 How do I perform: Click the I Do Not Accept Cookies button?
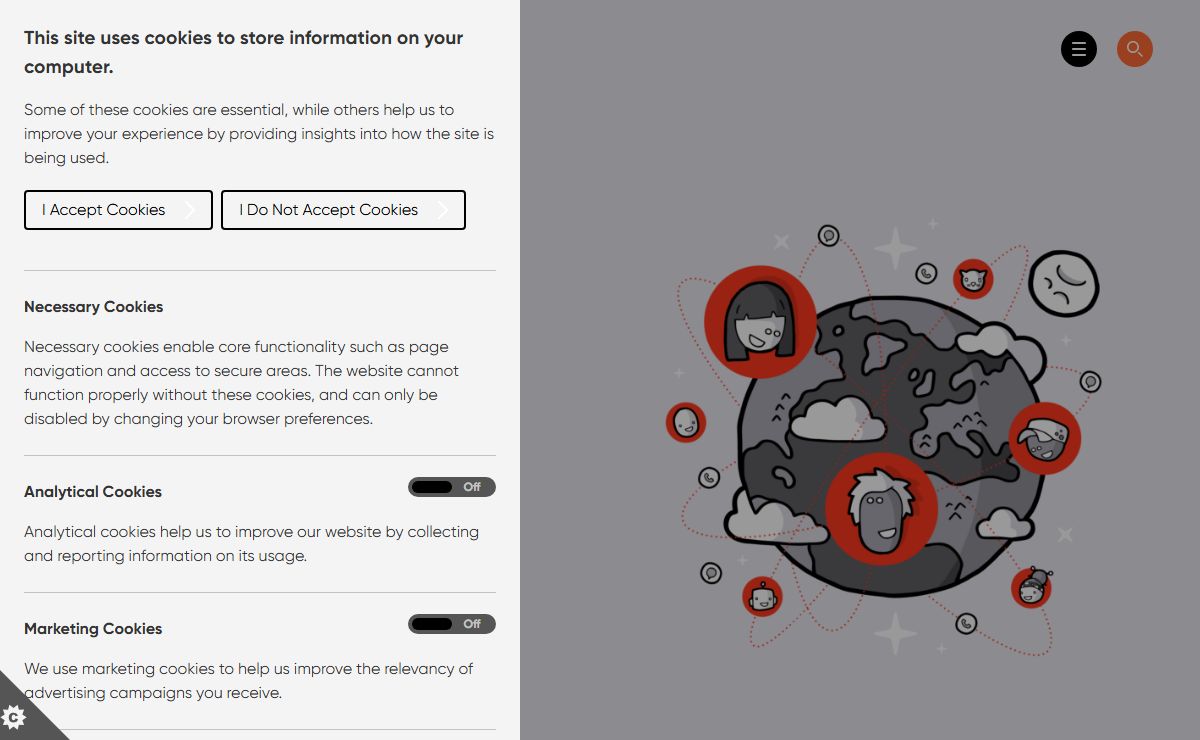point(343,210)
